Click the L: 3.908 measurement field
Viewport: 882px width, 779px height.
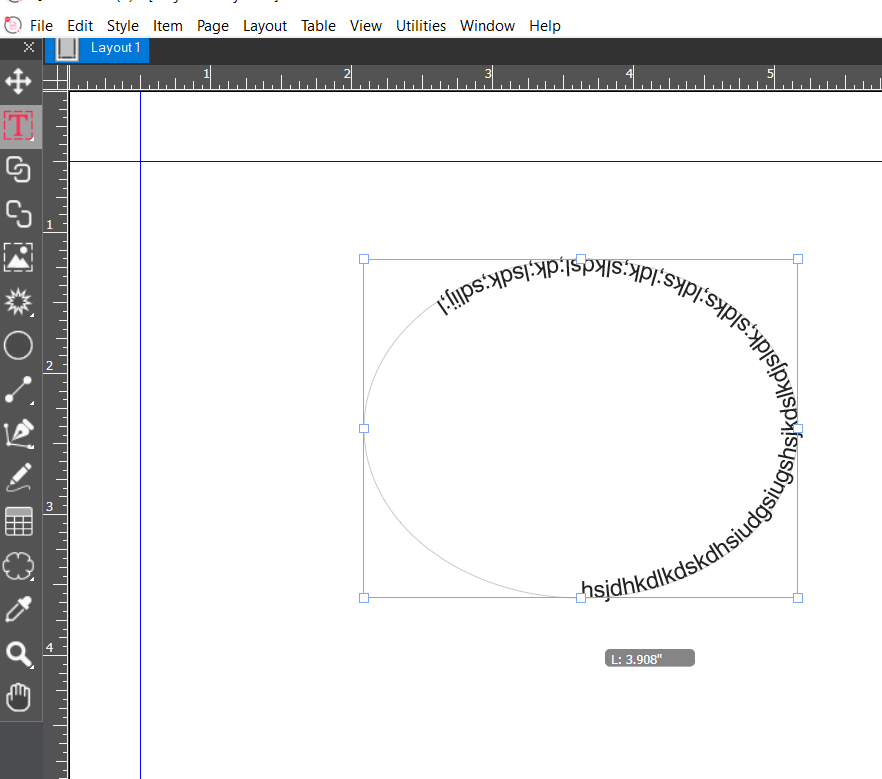[649, 658]
